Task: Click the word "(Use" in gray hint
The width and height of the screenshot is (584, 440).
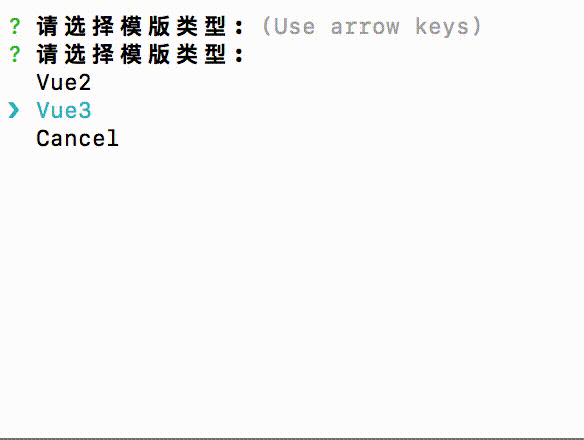Action: tap(289, 26)
